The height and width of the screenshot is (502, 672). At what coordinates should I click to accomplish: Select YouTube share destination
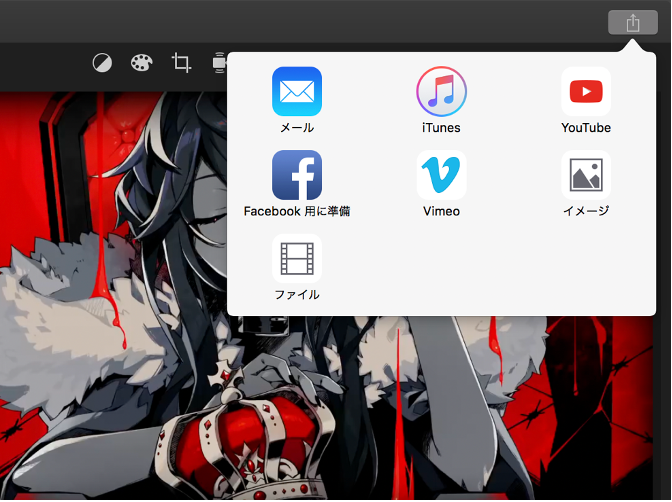[586, 91]
